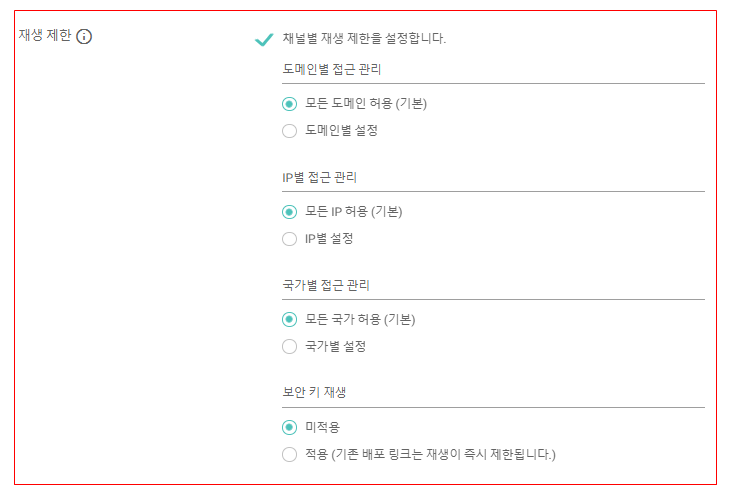Click the (기본) text after 모든 도메인 허용

point(411,103)
